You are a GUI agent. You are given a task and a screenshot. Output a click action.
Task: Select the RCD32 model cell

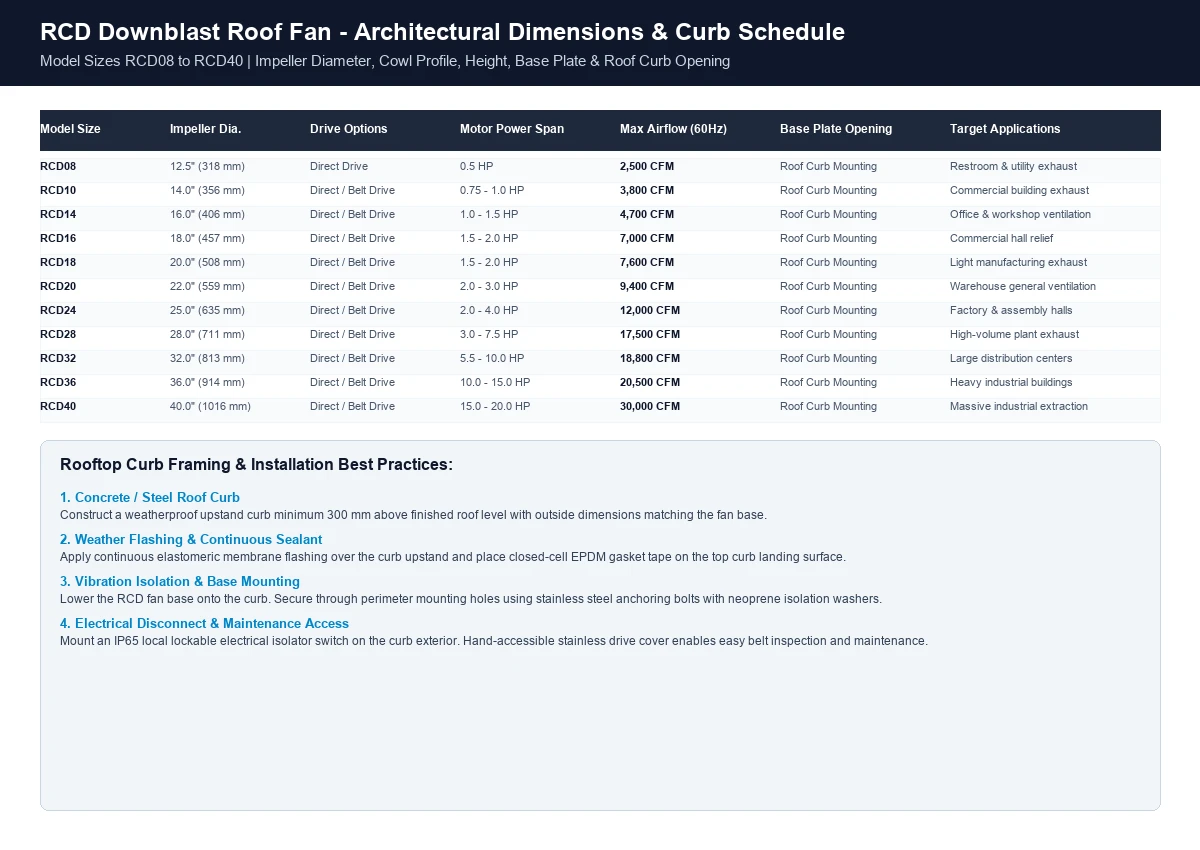tap(58, 358)
